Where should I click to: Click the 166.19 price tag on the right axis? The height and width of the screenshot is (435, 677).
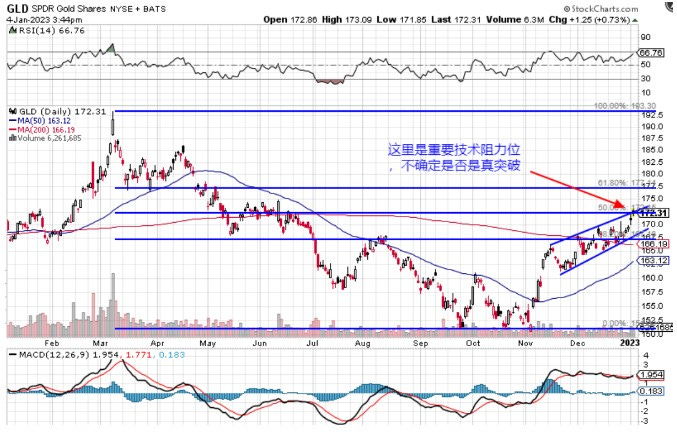pos(653,244)
